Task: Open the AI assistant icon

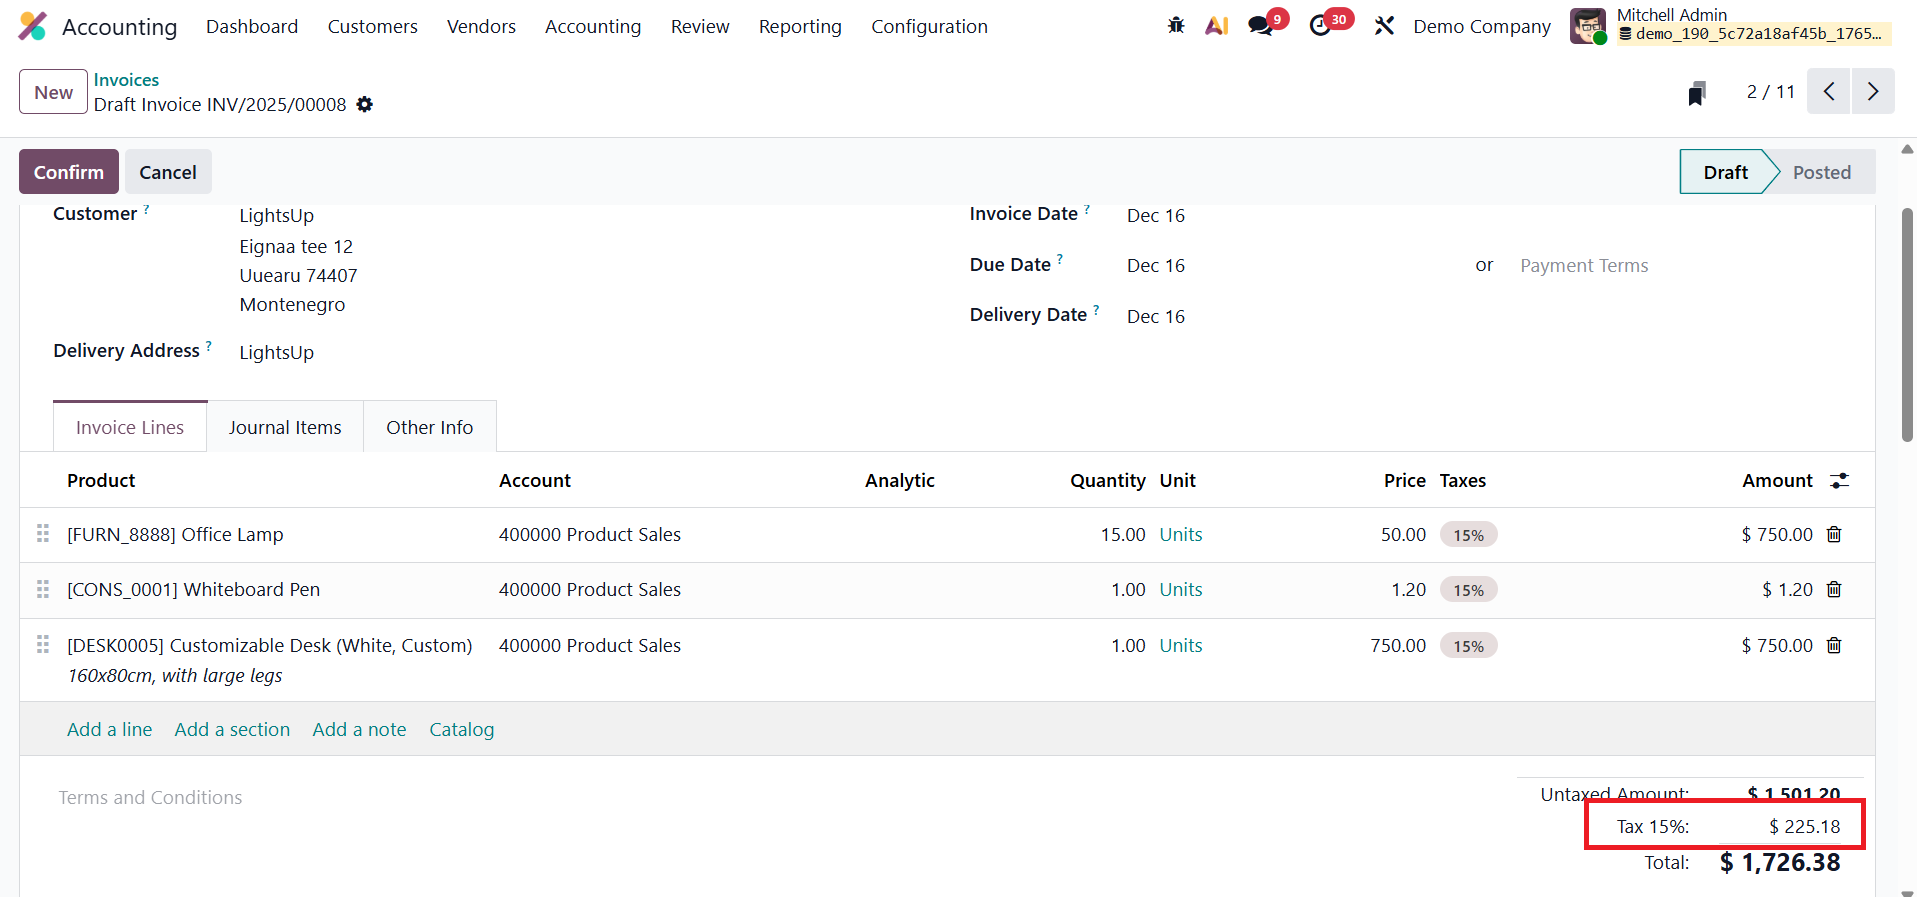Action: tap(1216, 26)
